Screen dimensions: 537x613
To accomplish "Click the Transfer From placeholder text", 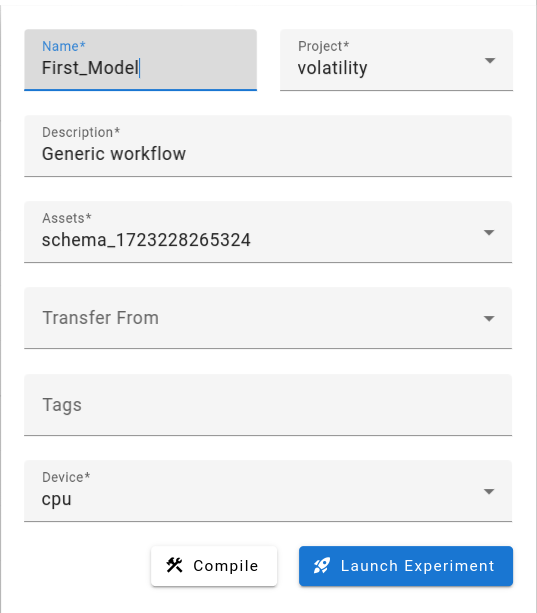I will pos(100,318).
